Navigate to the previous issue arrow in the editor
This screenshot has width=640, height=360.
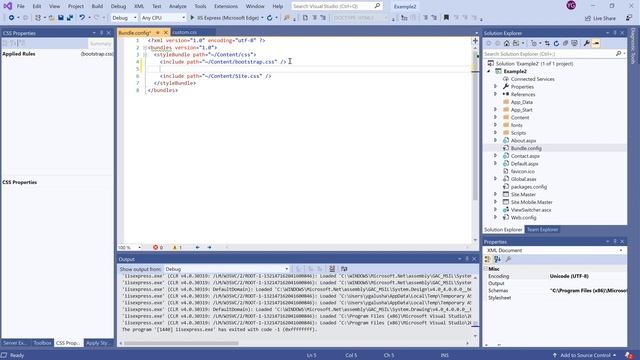[x=198, y=247]
